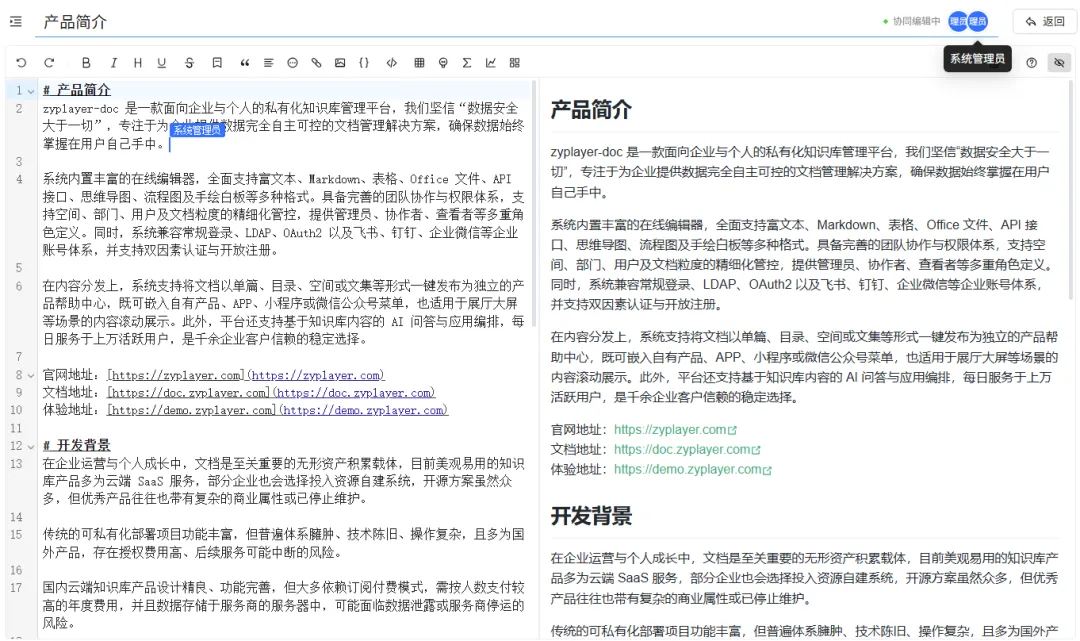The height and width of the screenshot is (641, 1080).
Task: Toggle preview pane with crossed-eye icon
Action: [x=1059, y=63]
